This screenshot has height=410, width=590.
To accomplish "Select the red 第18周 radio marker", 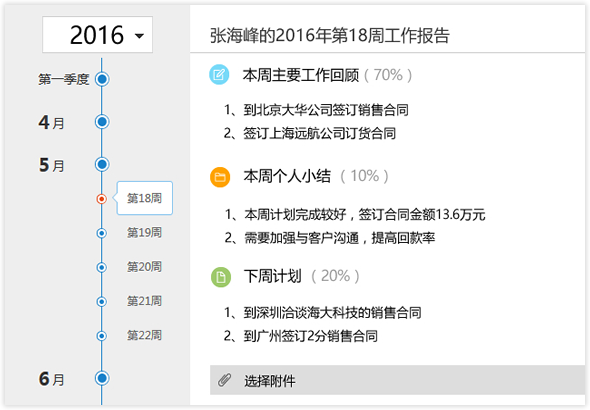I will 101,199.
